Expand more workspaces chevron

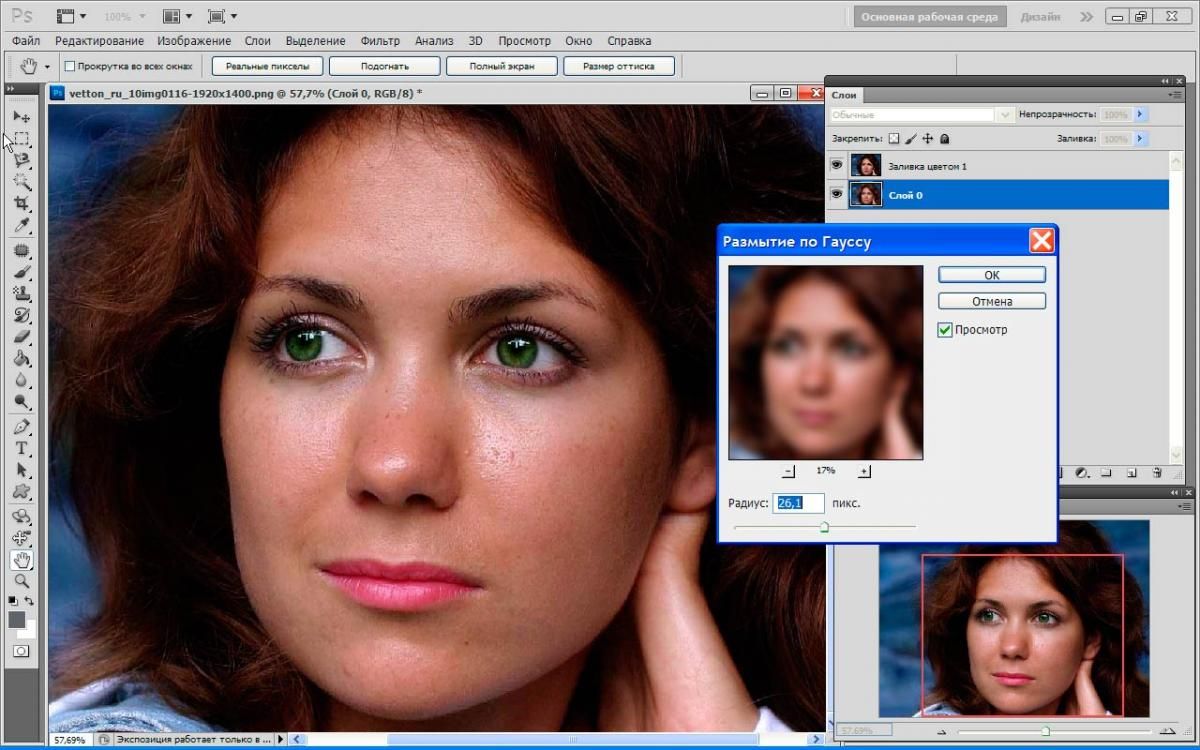(x=1087, y=16)
